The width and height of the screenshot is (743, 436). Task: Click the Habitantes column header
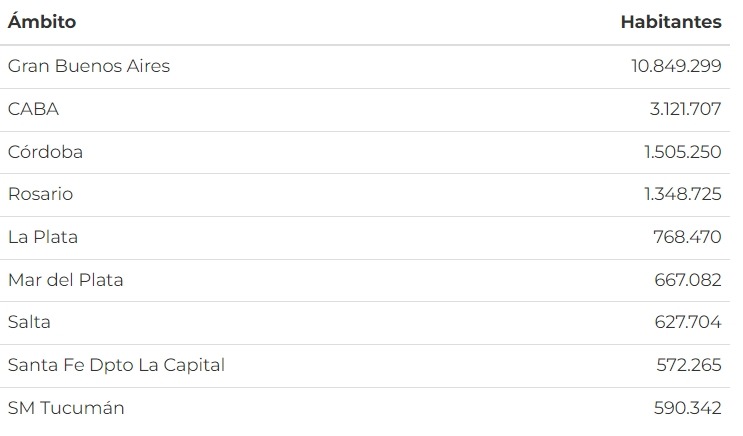point(670,21)
